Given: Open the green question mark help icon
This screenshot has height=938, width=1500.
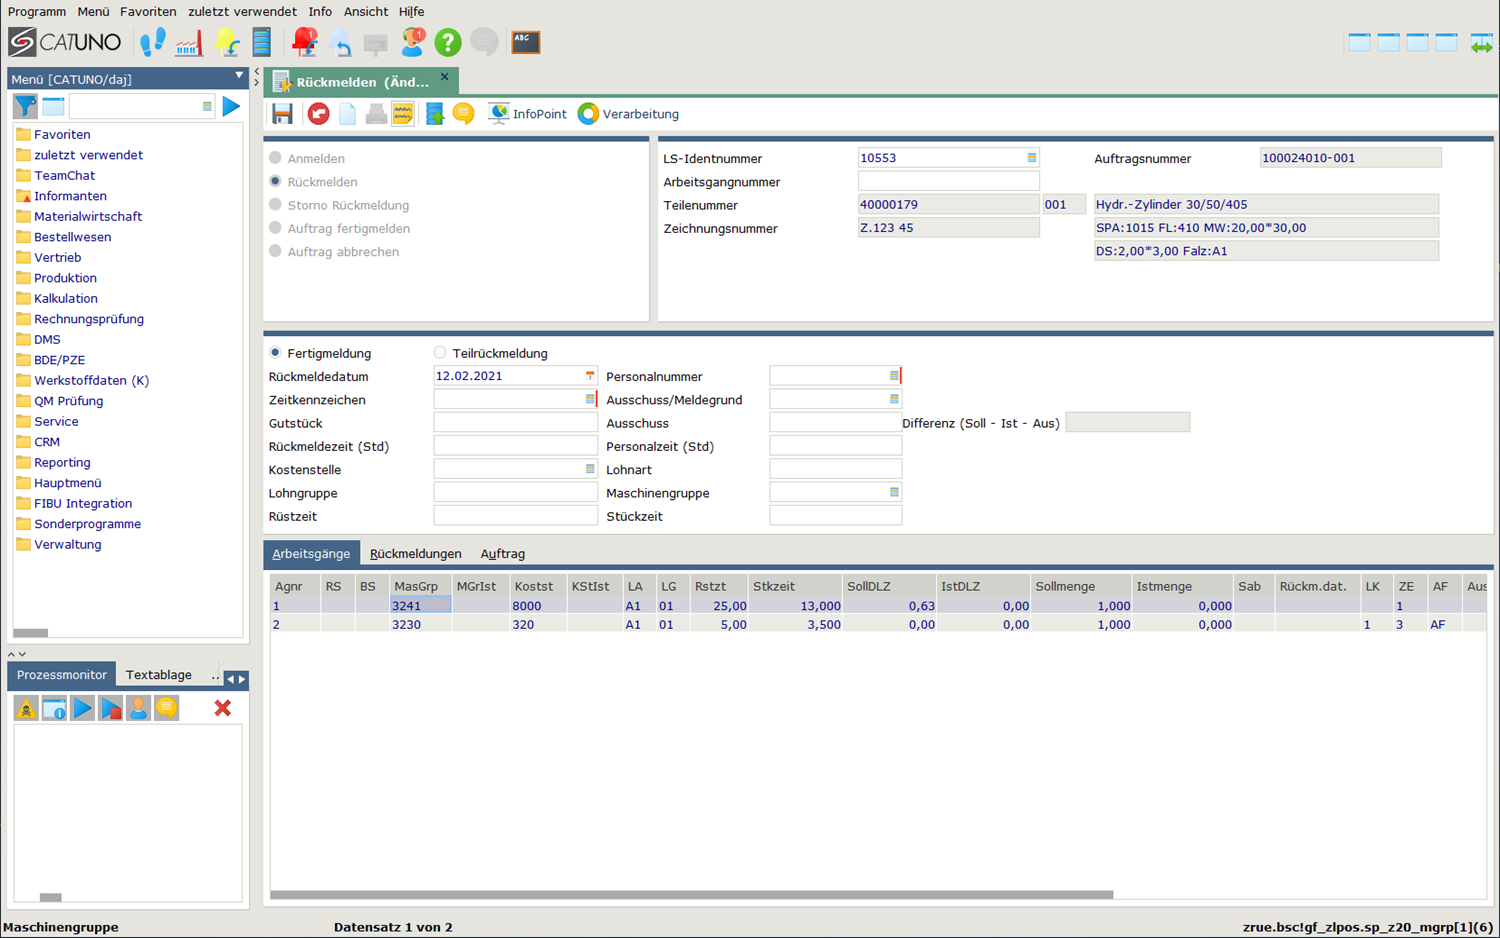Looking at the screenshot, I should 447,42.
